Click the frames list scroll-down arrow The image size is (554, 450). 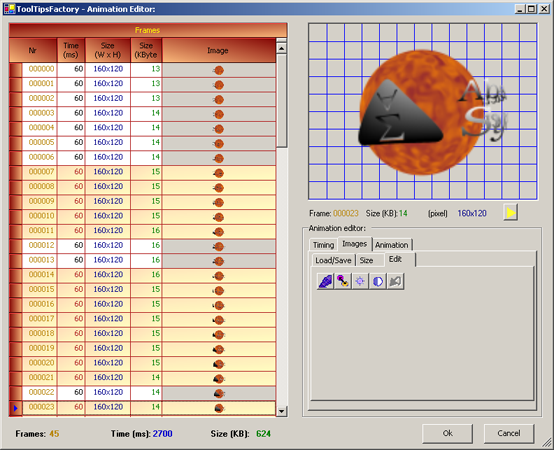[282, 411]
